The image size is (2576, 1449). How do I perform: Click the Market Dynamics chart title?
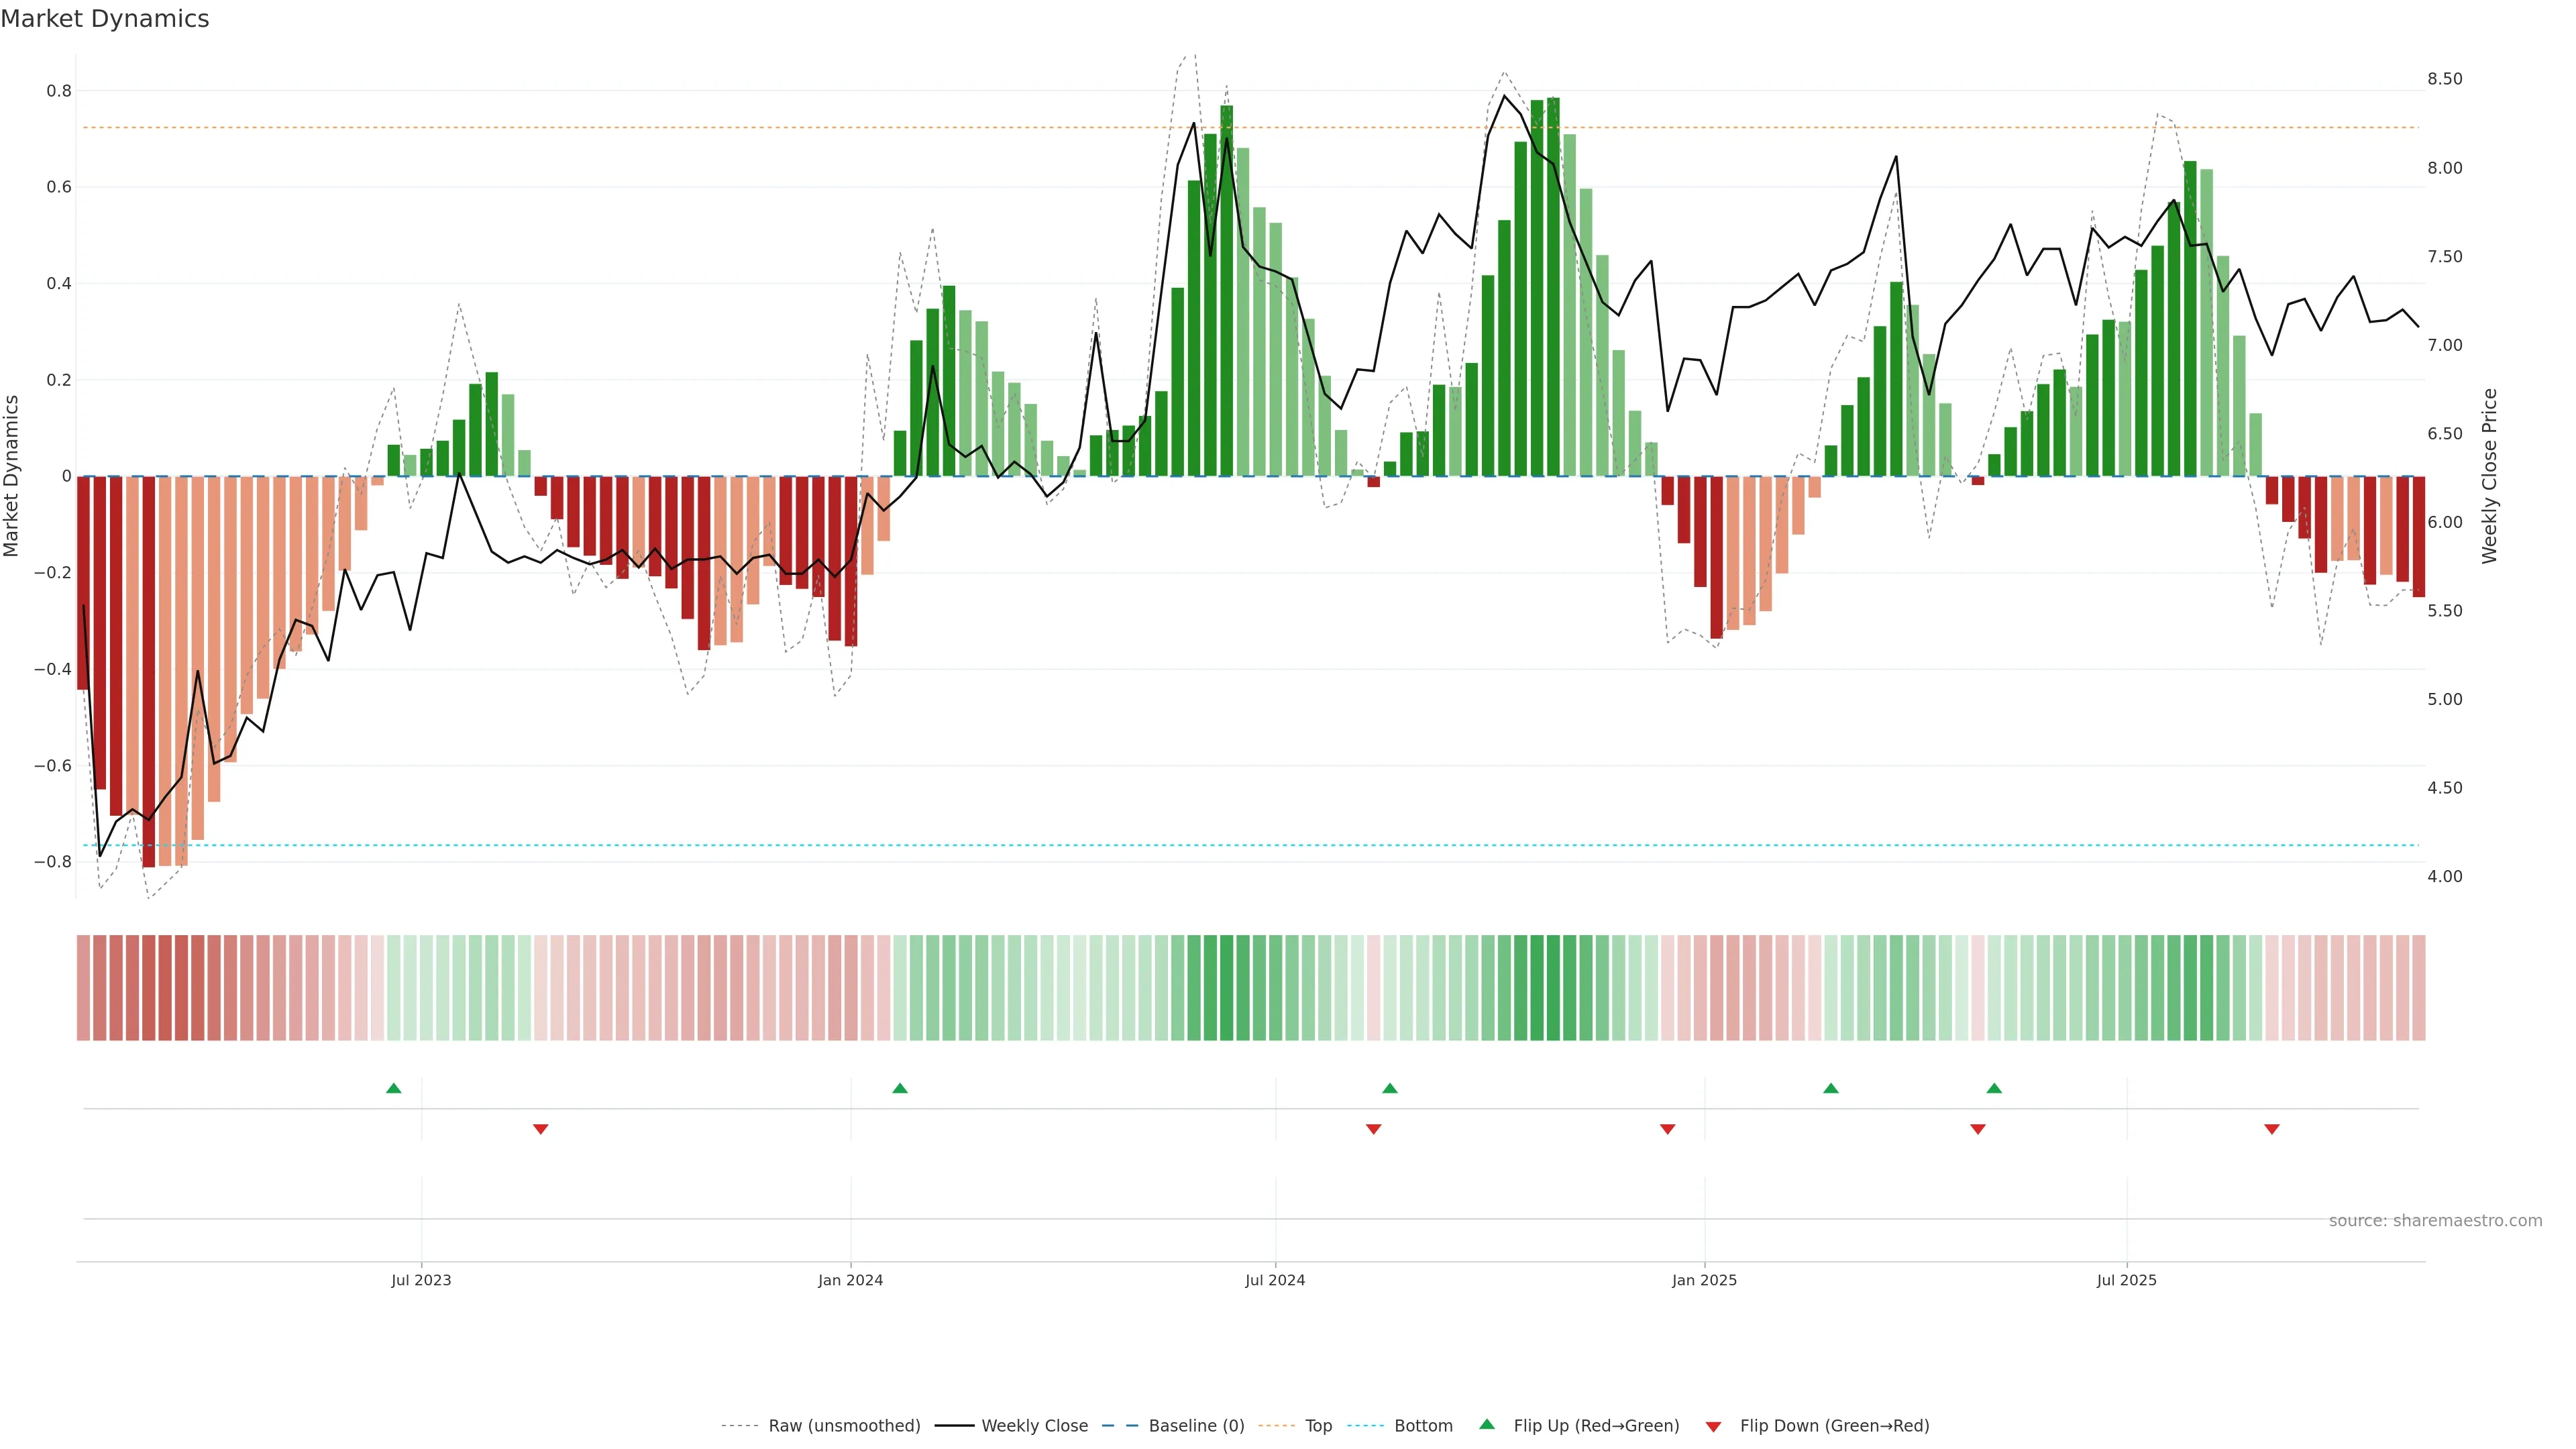[105, 19]
